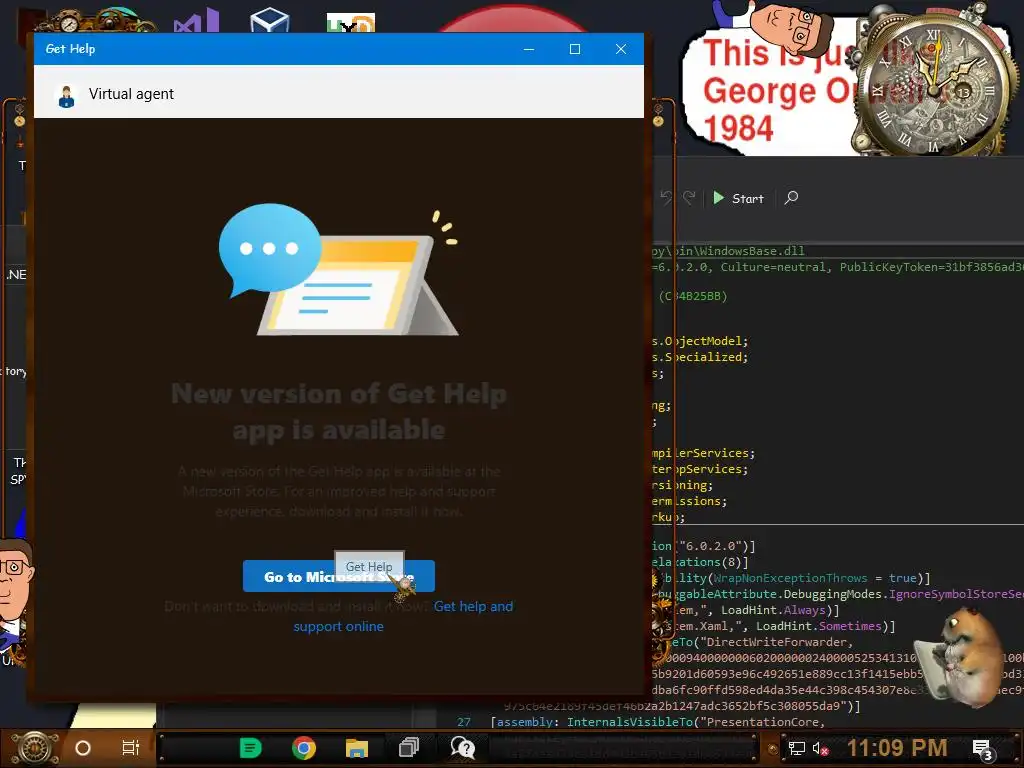The width and height of the screenshot is (1024, 768).
Task: Click the stacked windows taskbar icon
Action: pyautogui.click(x=409, y=748)
